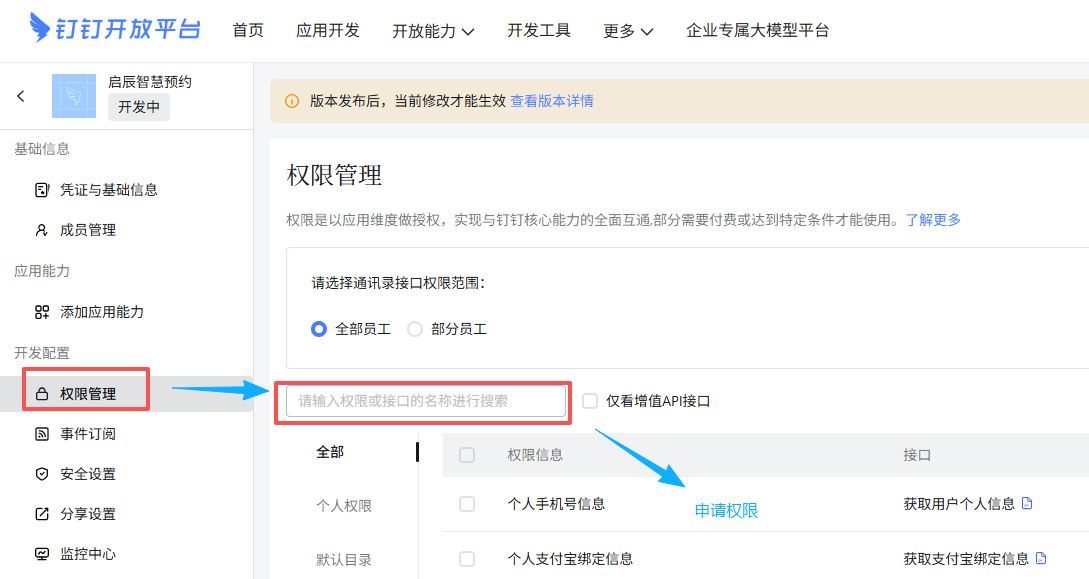Viewport: 1089px width, 579px height.
Task: Go to 应用开发 in top navigation
Action: click(x=328, y=30)
